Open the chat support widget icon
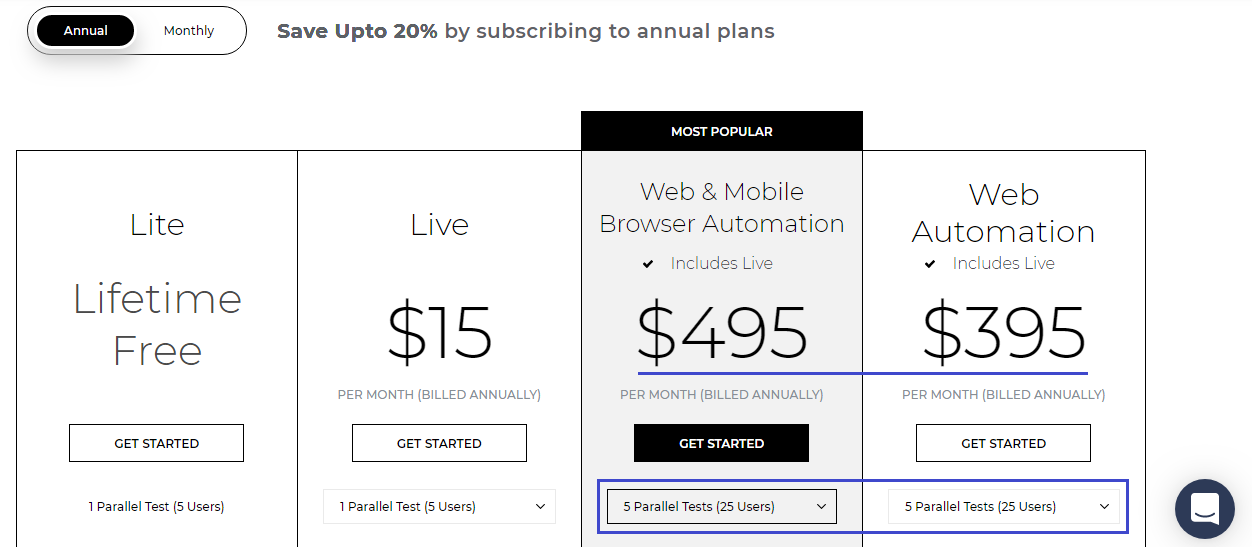 pyautogui.click(x=1204, y=509)
